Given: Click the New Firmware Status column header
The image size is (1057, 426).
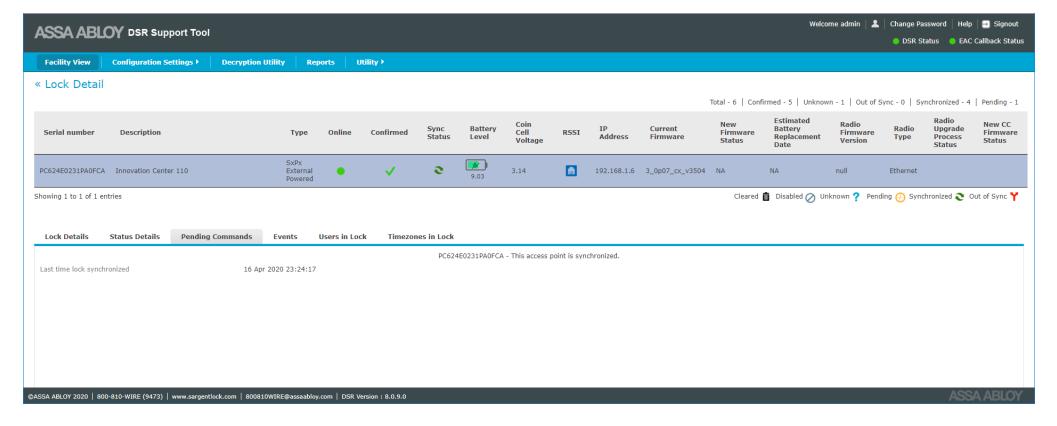Looking at the screenshot, I should [737, 132].
